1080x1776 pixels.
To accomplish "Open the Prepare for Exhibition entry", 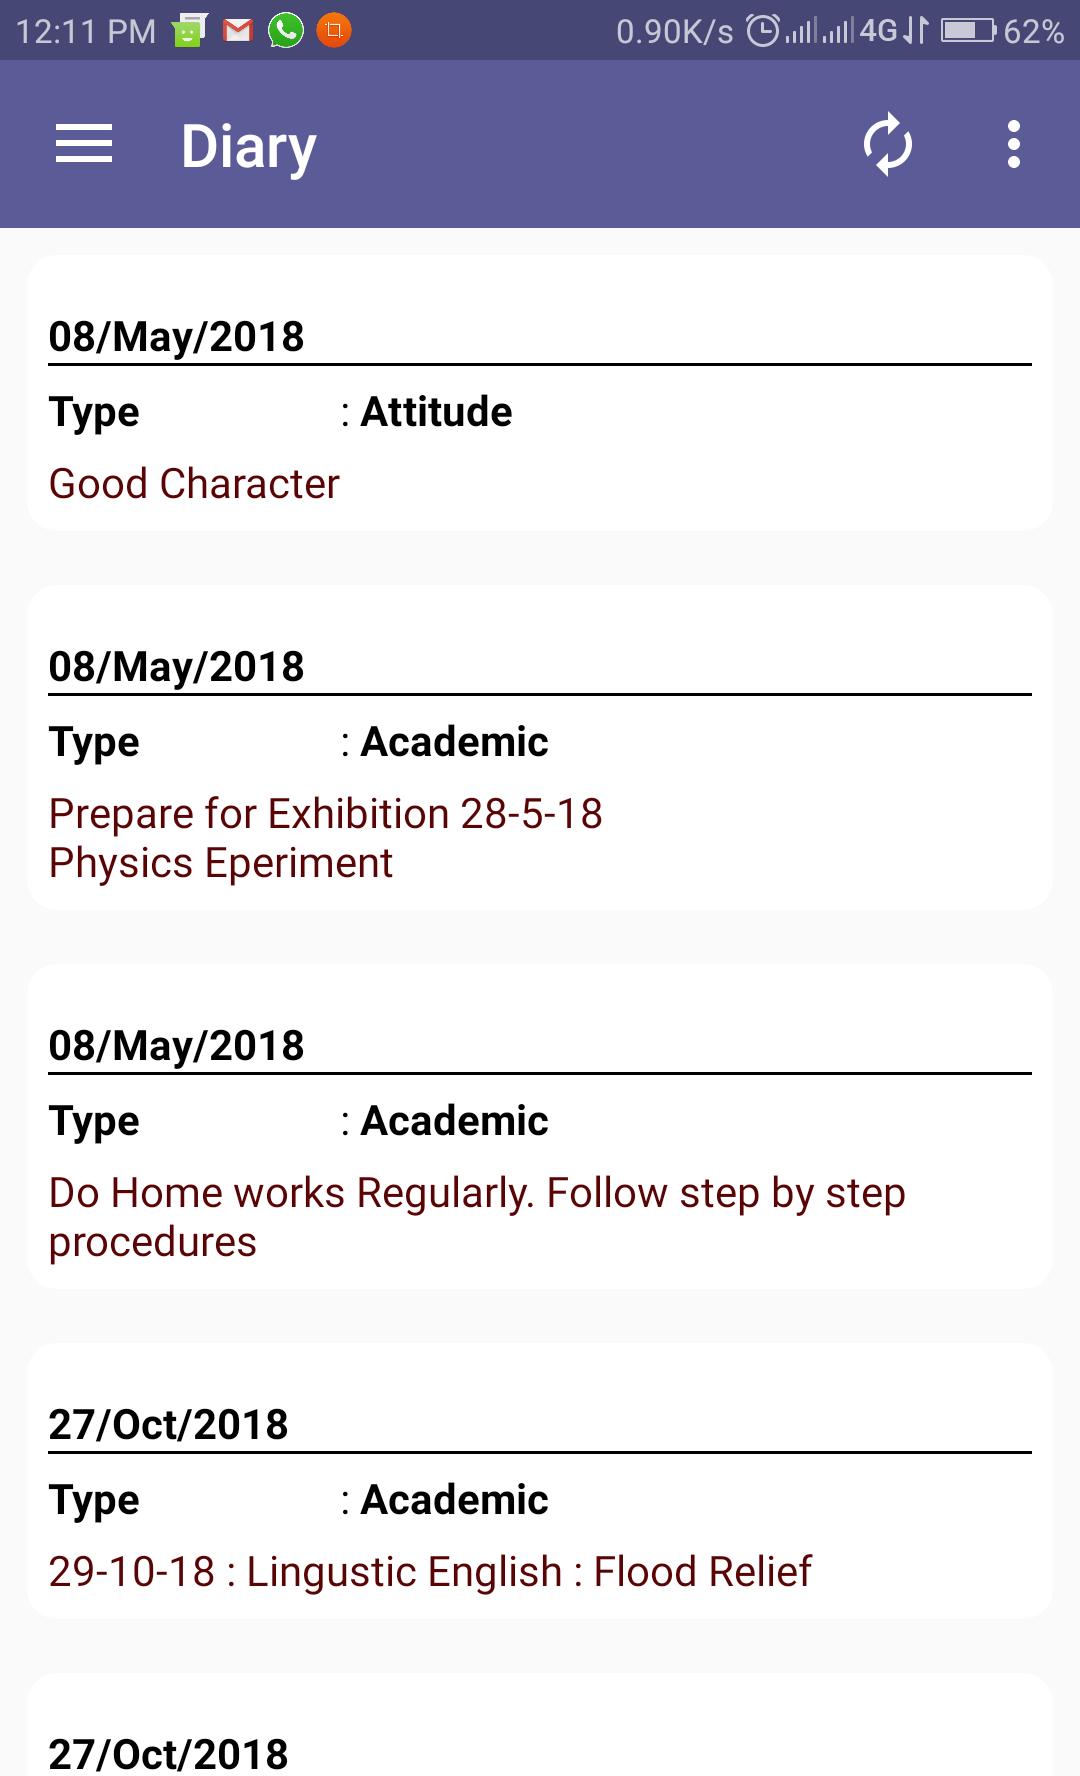I will tap(540, 747).
